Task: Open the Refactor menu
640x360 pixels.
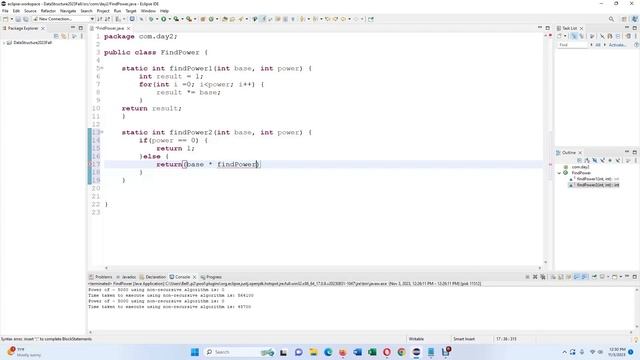Action: [x=48, y=11]
